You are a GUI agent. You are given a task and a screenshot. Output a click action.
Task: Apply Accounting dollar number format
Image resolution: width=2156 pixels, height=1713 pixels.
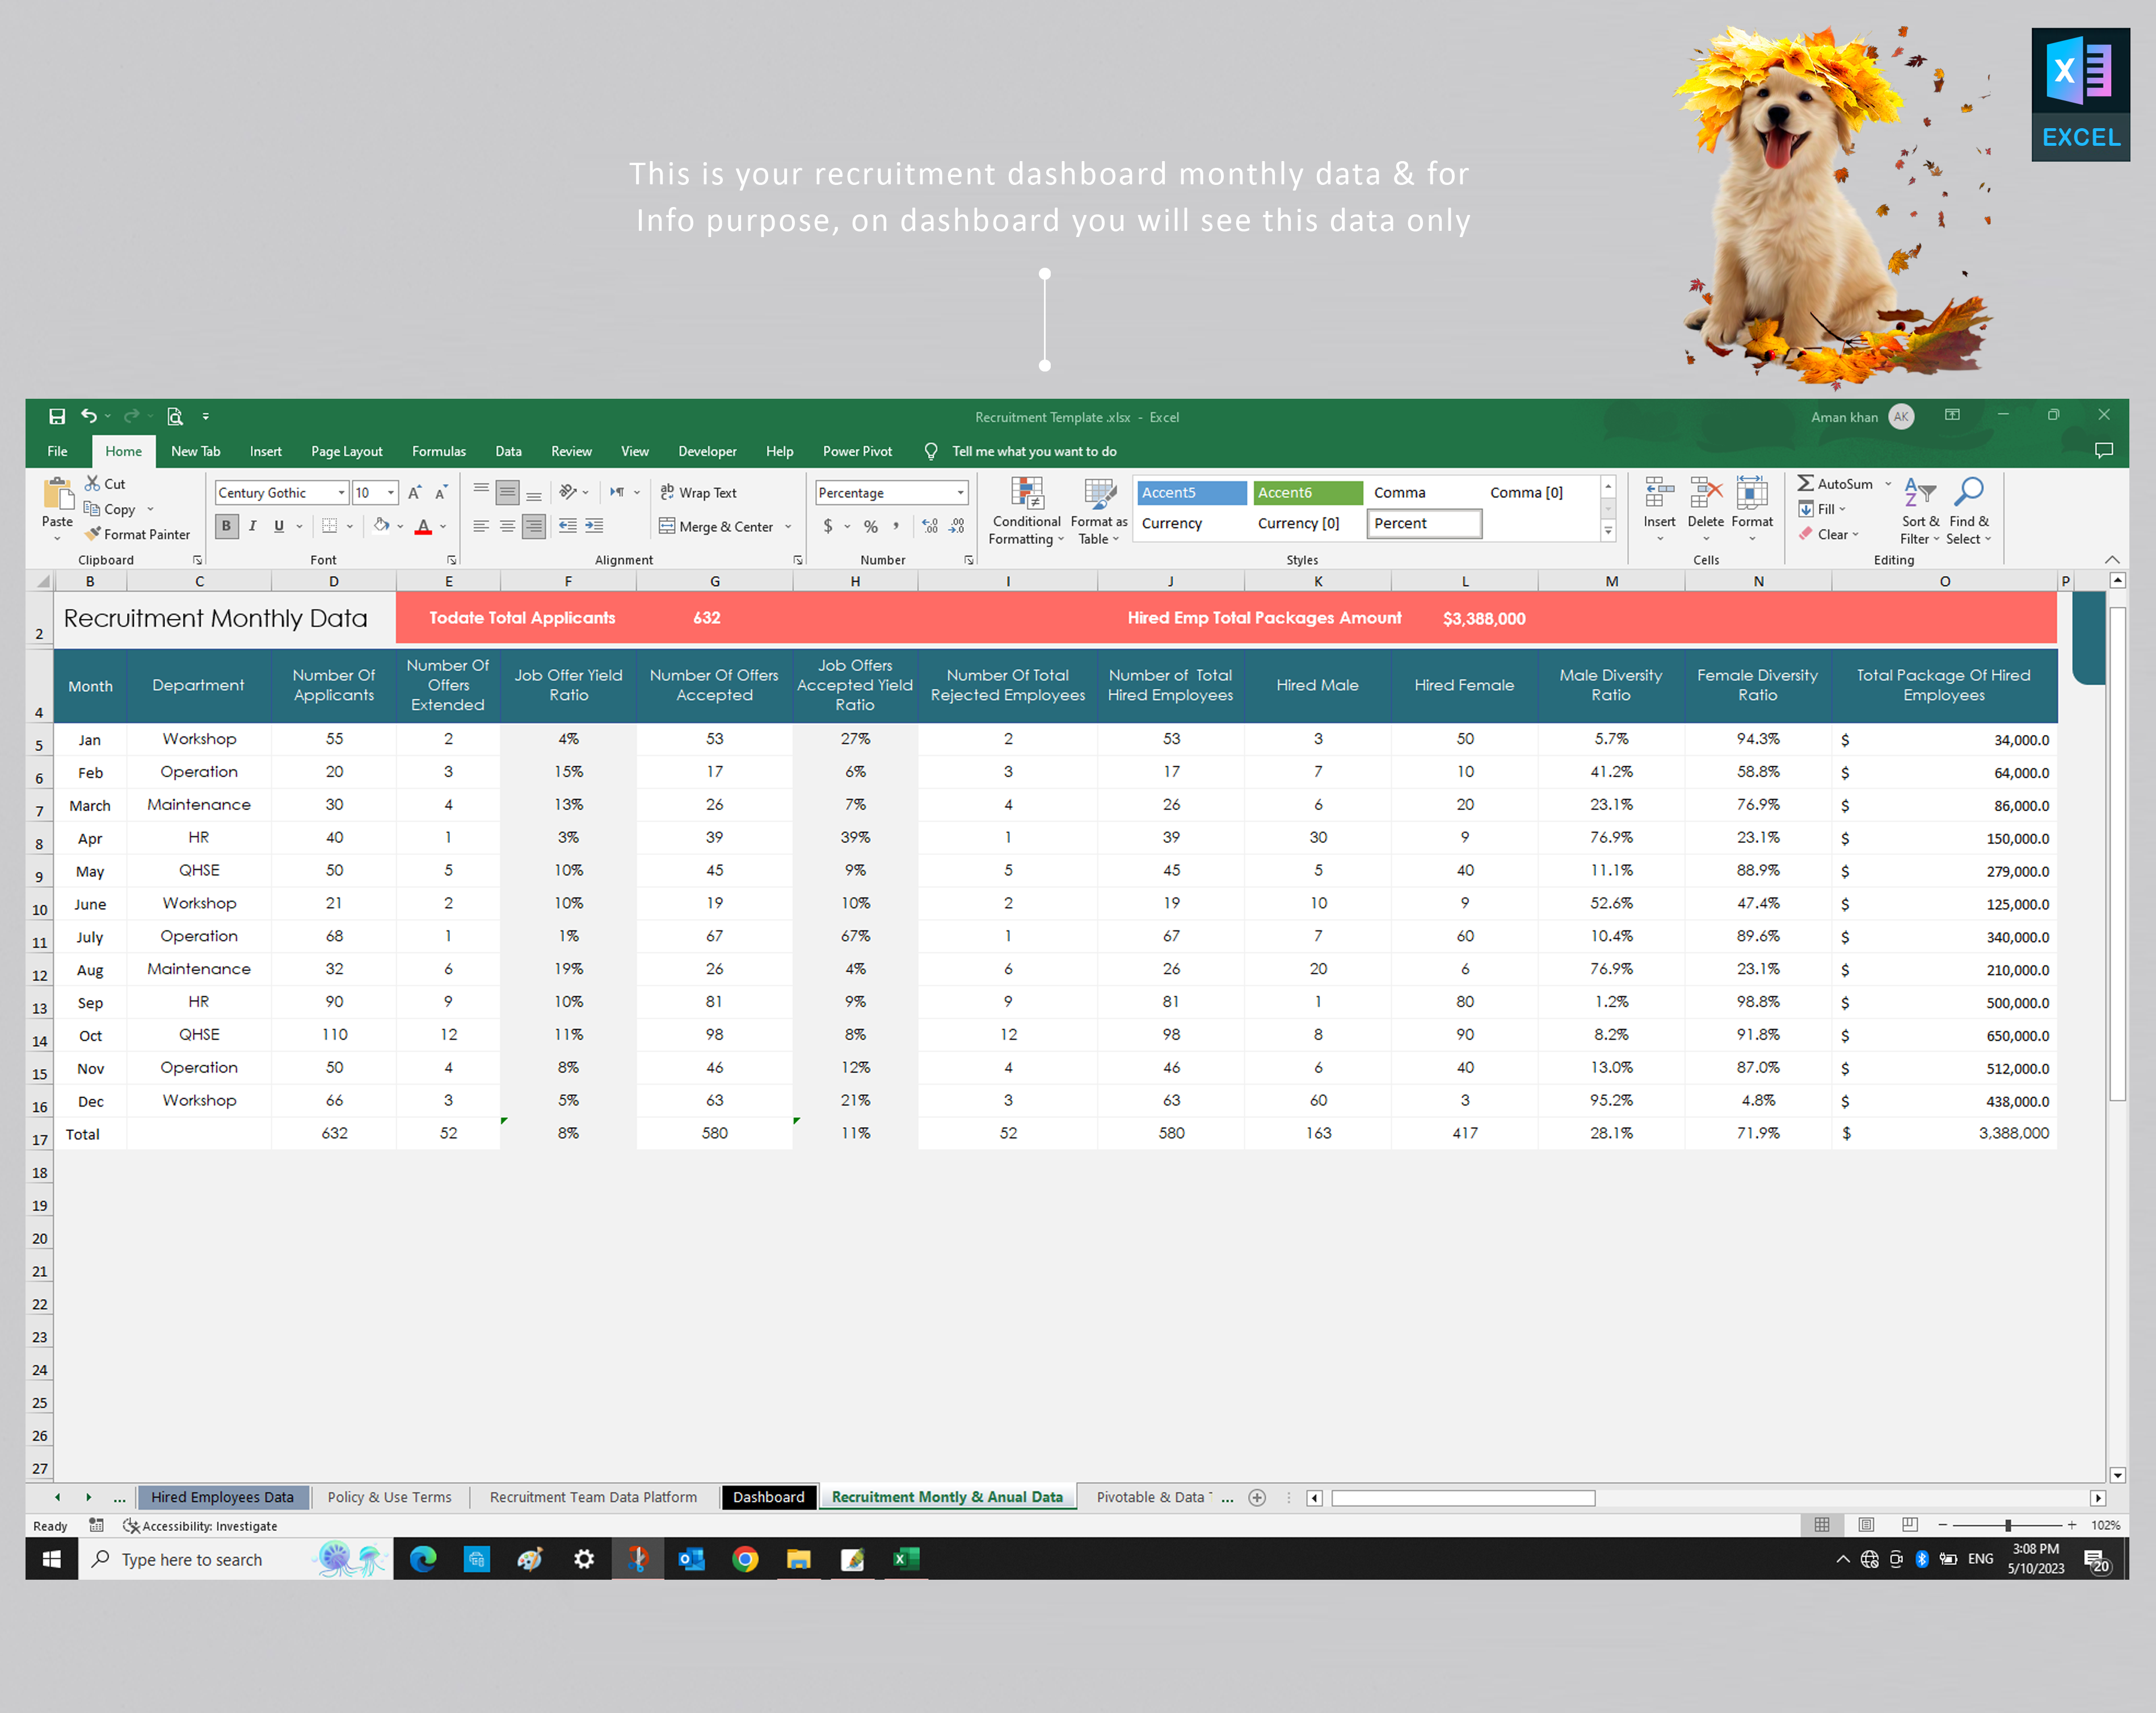click(828, 526)
